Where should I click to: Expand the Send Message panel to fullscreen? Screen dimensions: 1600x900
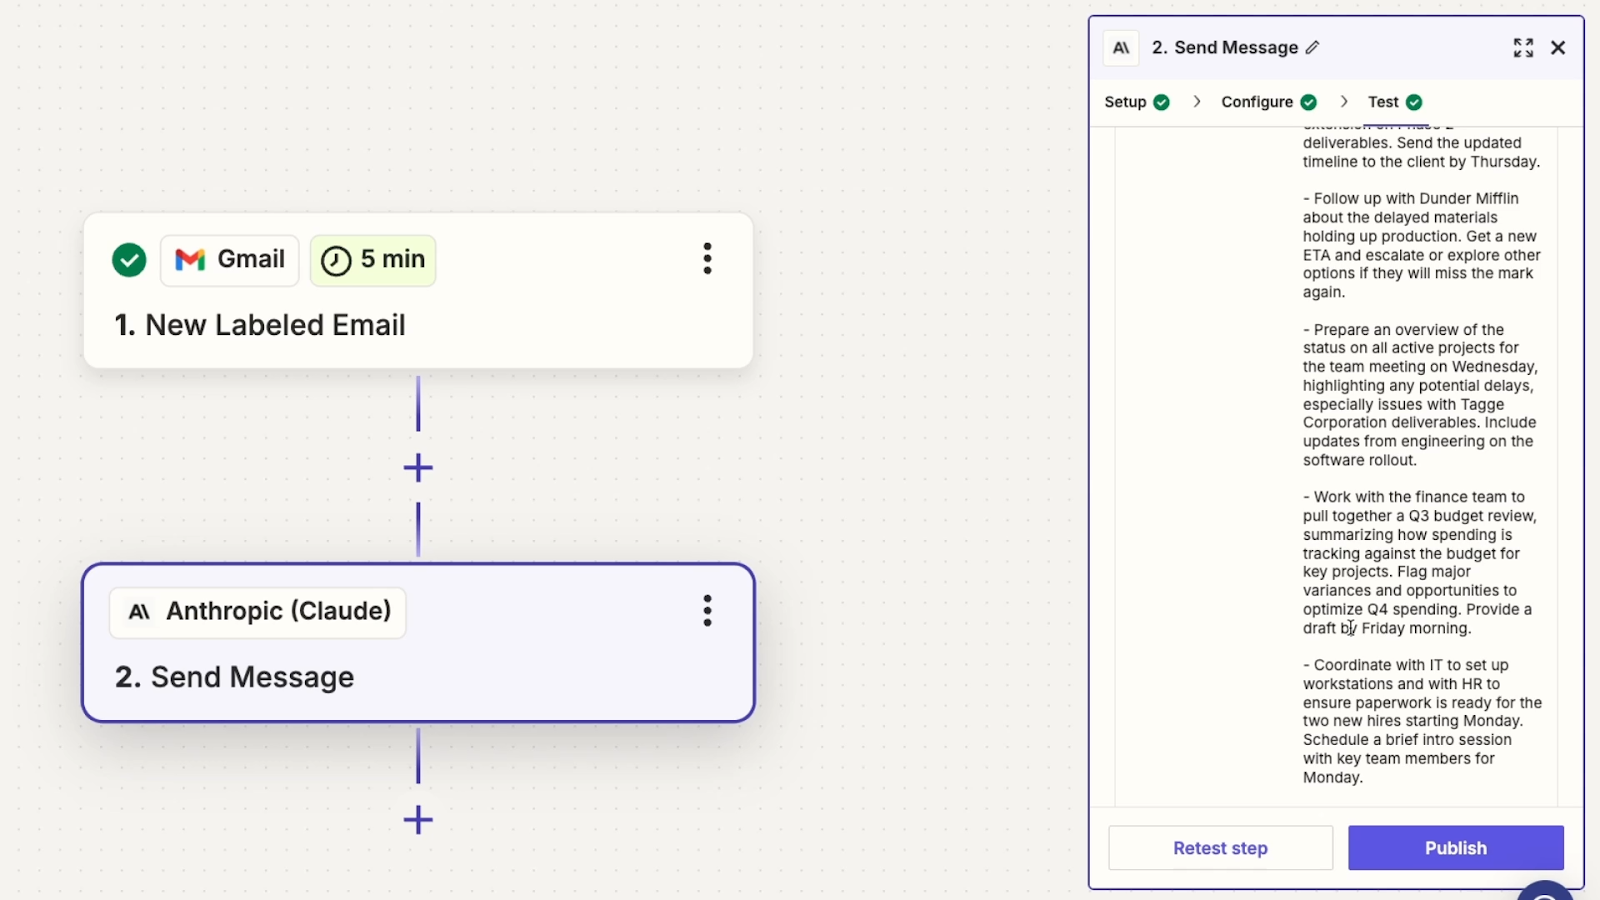(x=1523, y=48)
